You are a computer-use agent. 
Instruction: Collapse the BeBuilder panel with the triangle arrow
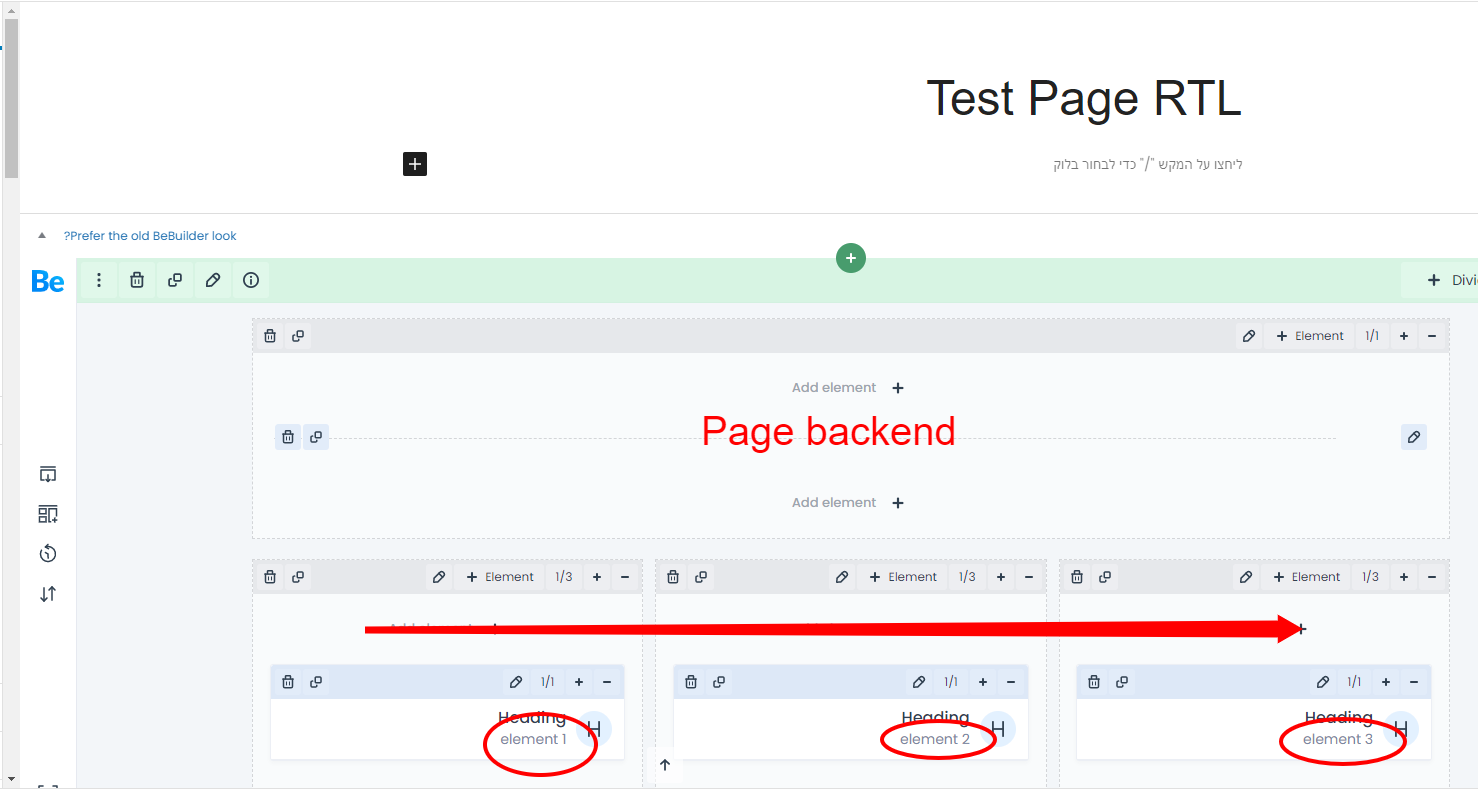(42, 236)
